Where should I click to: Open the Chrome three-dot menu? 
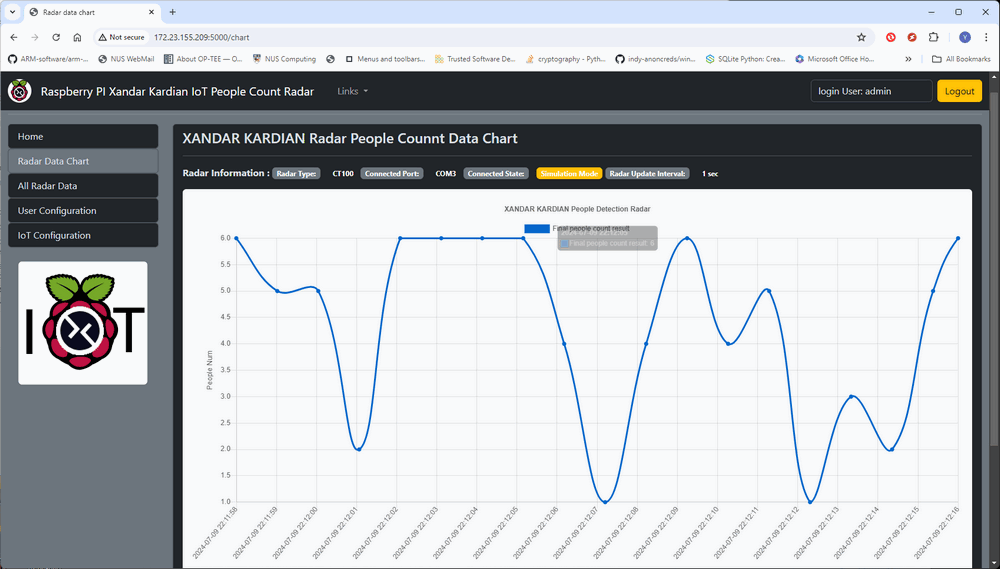(x=986, y=38)
